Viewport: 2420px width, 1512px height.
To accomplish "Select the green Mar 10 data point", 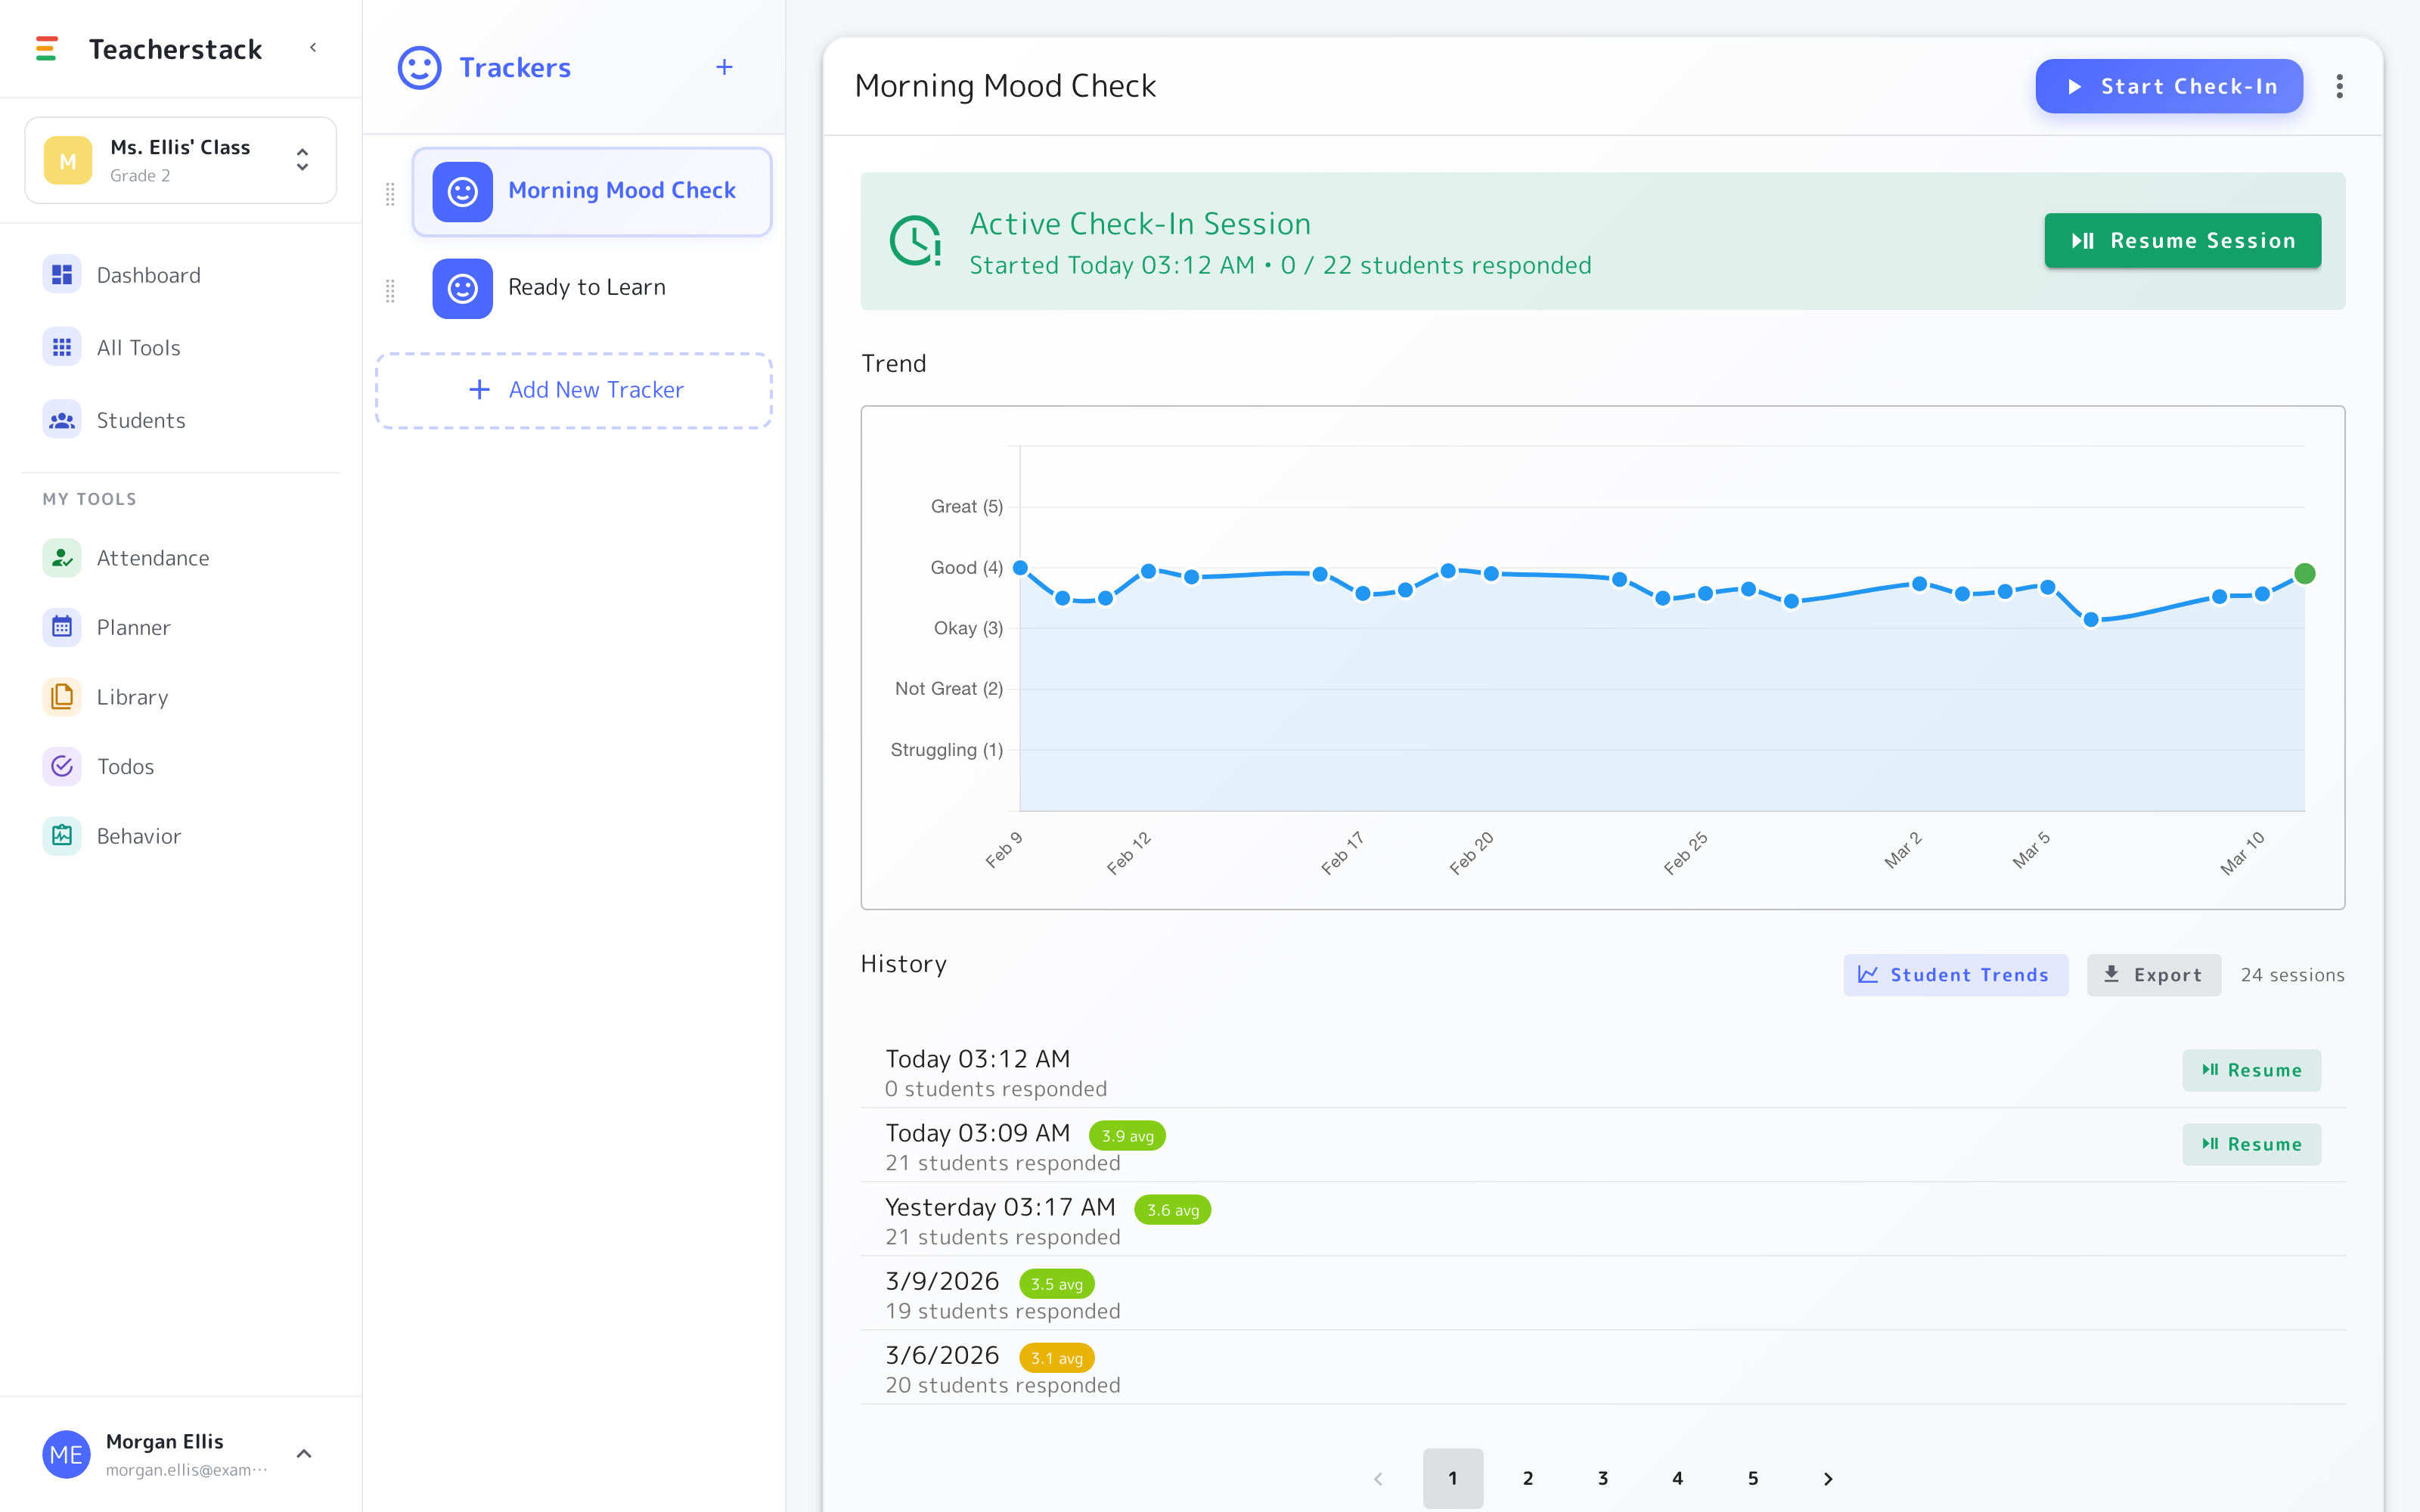I will [2304, 573].
